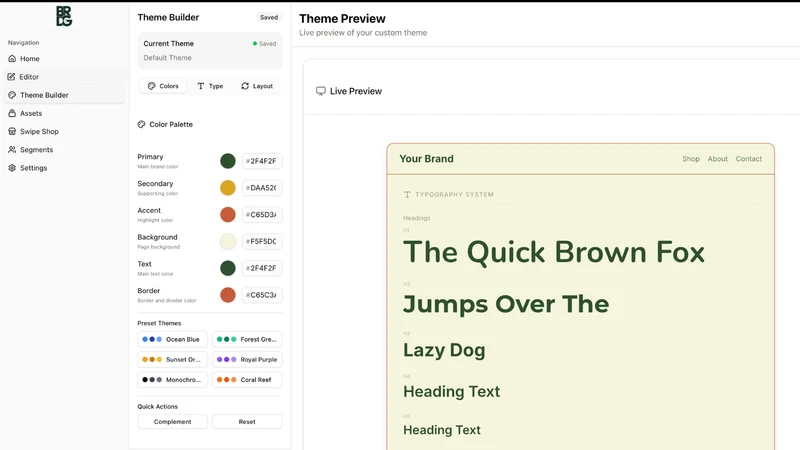The width and height of the screenshot is (800, 450).
Task: Open Segments navigation item
Action: (64, 149)
